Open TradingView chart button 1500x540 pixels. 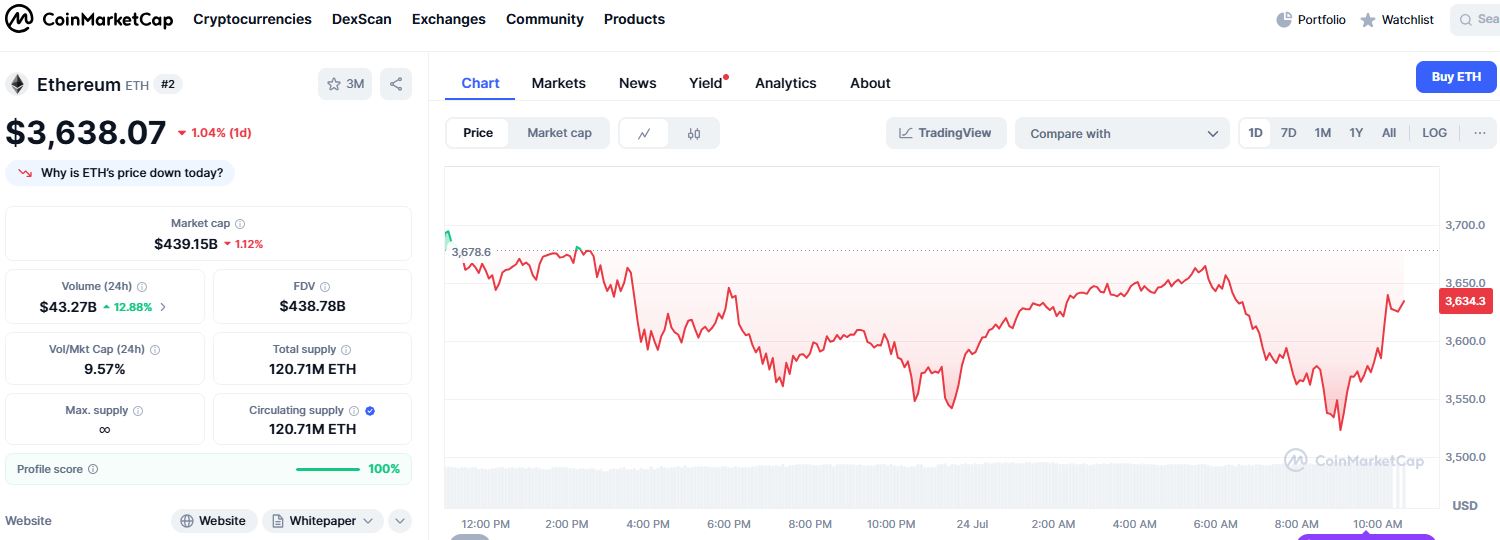[945, 133]
